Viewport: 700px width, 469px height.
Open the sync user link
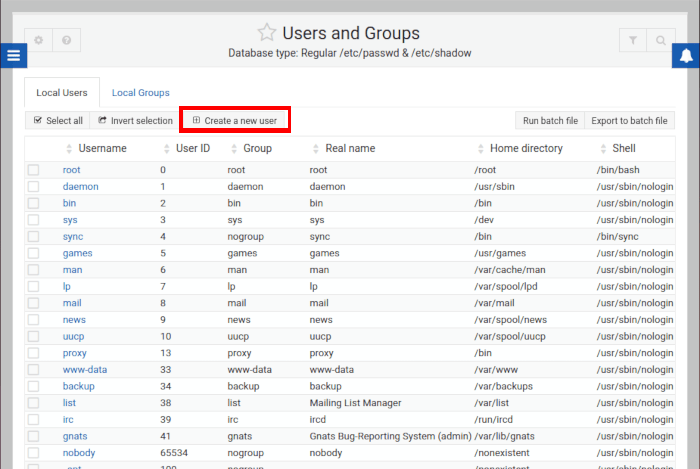coord(73,237)
